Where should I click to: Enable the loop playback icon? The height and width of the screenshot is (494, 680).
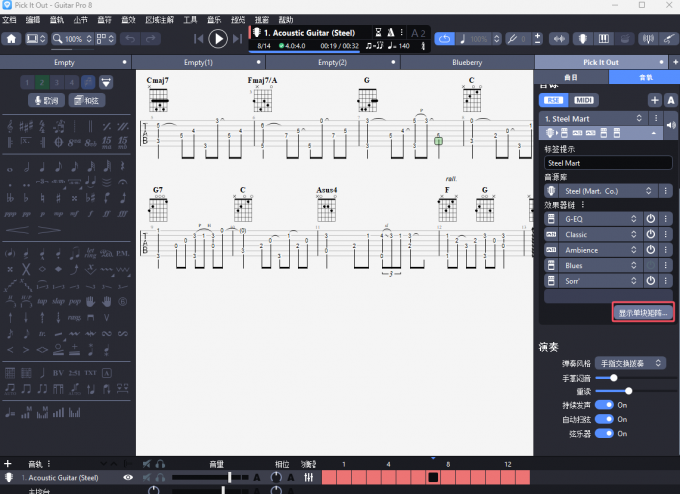[446, 39]
